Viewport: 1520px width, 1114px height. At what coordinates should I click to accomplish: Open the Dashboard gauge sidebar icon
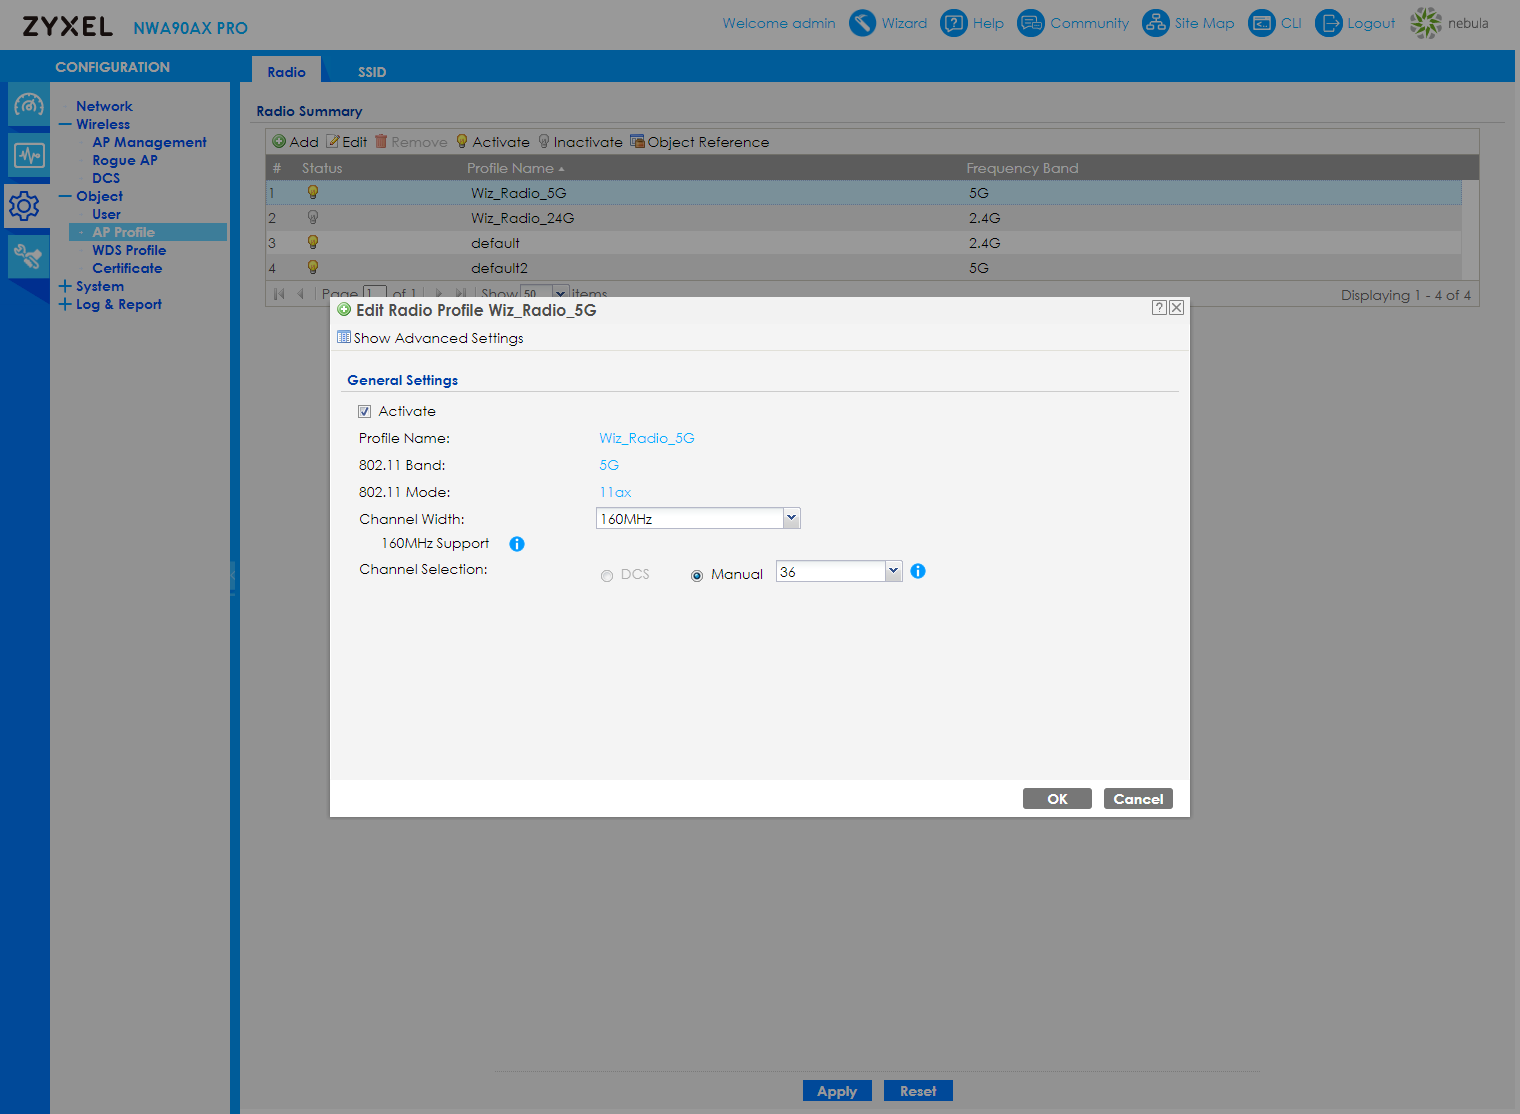(x=28, y=105)
